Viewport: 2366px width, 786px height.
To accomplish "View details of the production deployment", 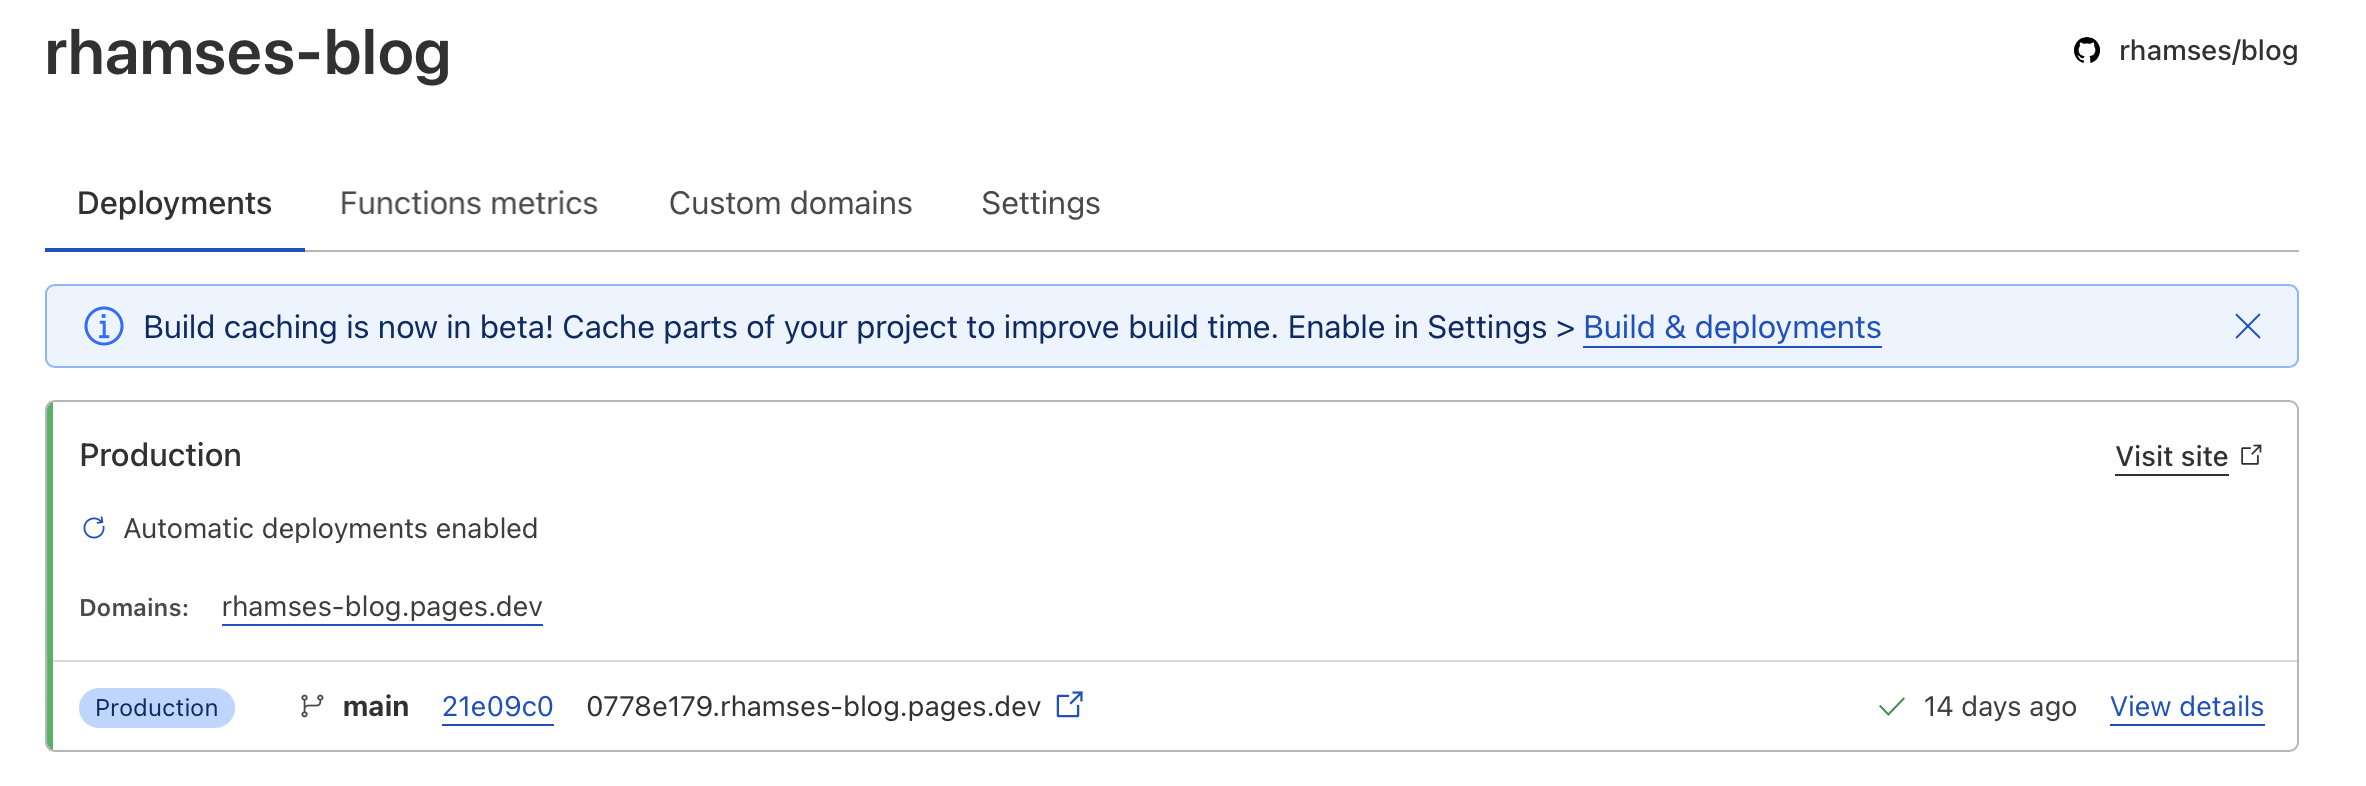I will (x=2186, y=707).
